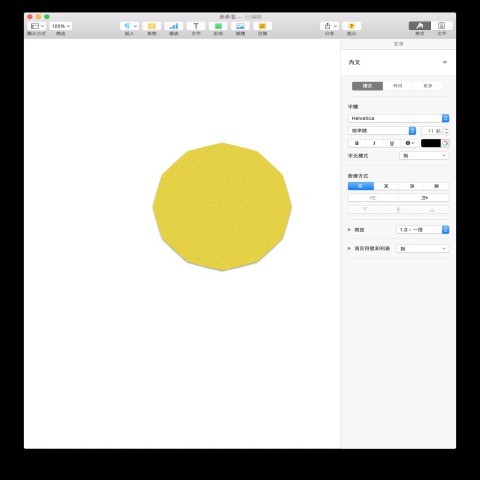Switch to the More tab in sidebar
The height and width of the screenshot is (480, 480).
[428, 86]
